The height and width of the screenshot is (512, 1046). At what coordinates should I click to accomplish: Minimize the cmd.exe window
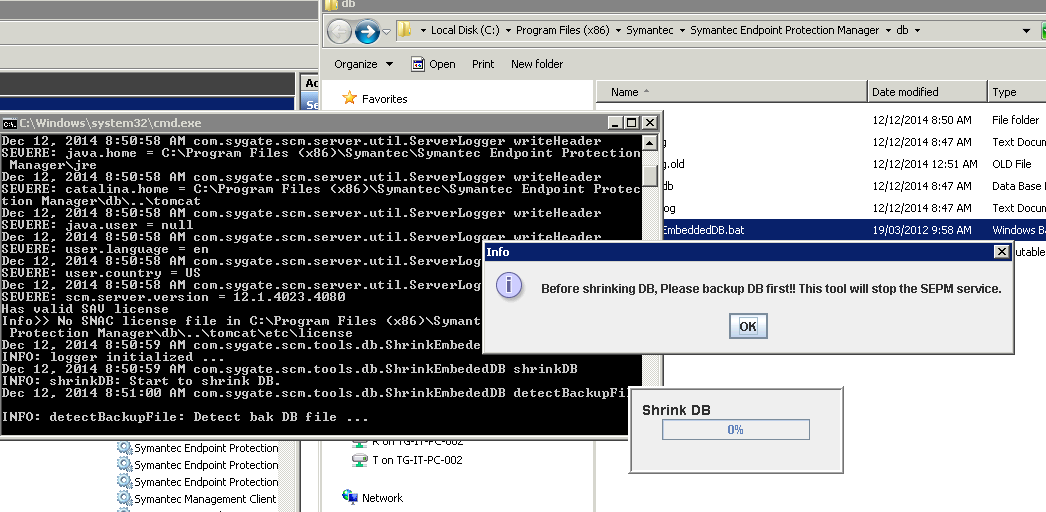click(x=615, y=123)
